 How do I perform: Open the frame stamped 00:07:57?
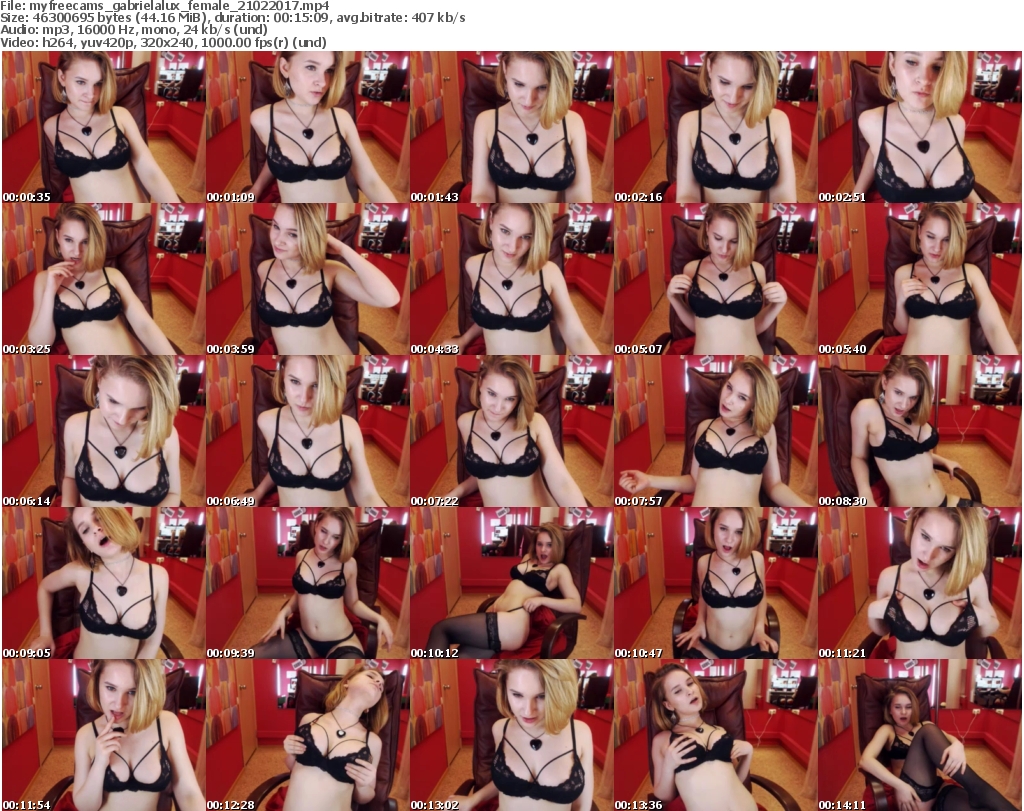715,432
